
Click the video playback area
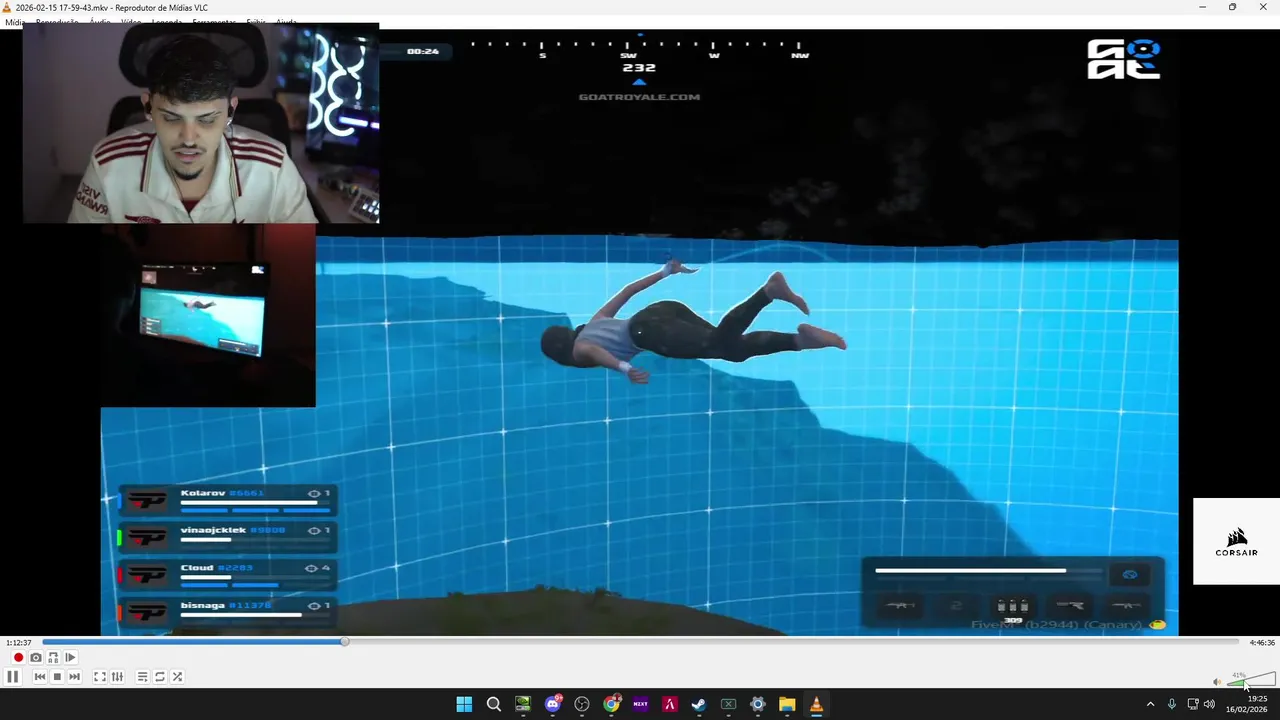click(x=640, y=332)
